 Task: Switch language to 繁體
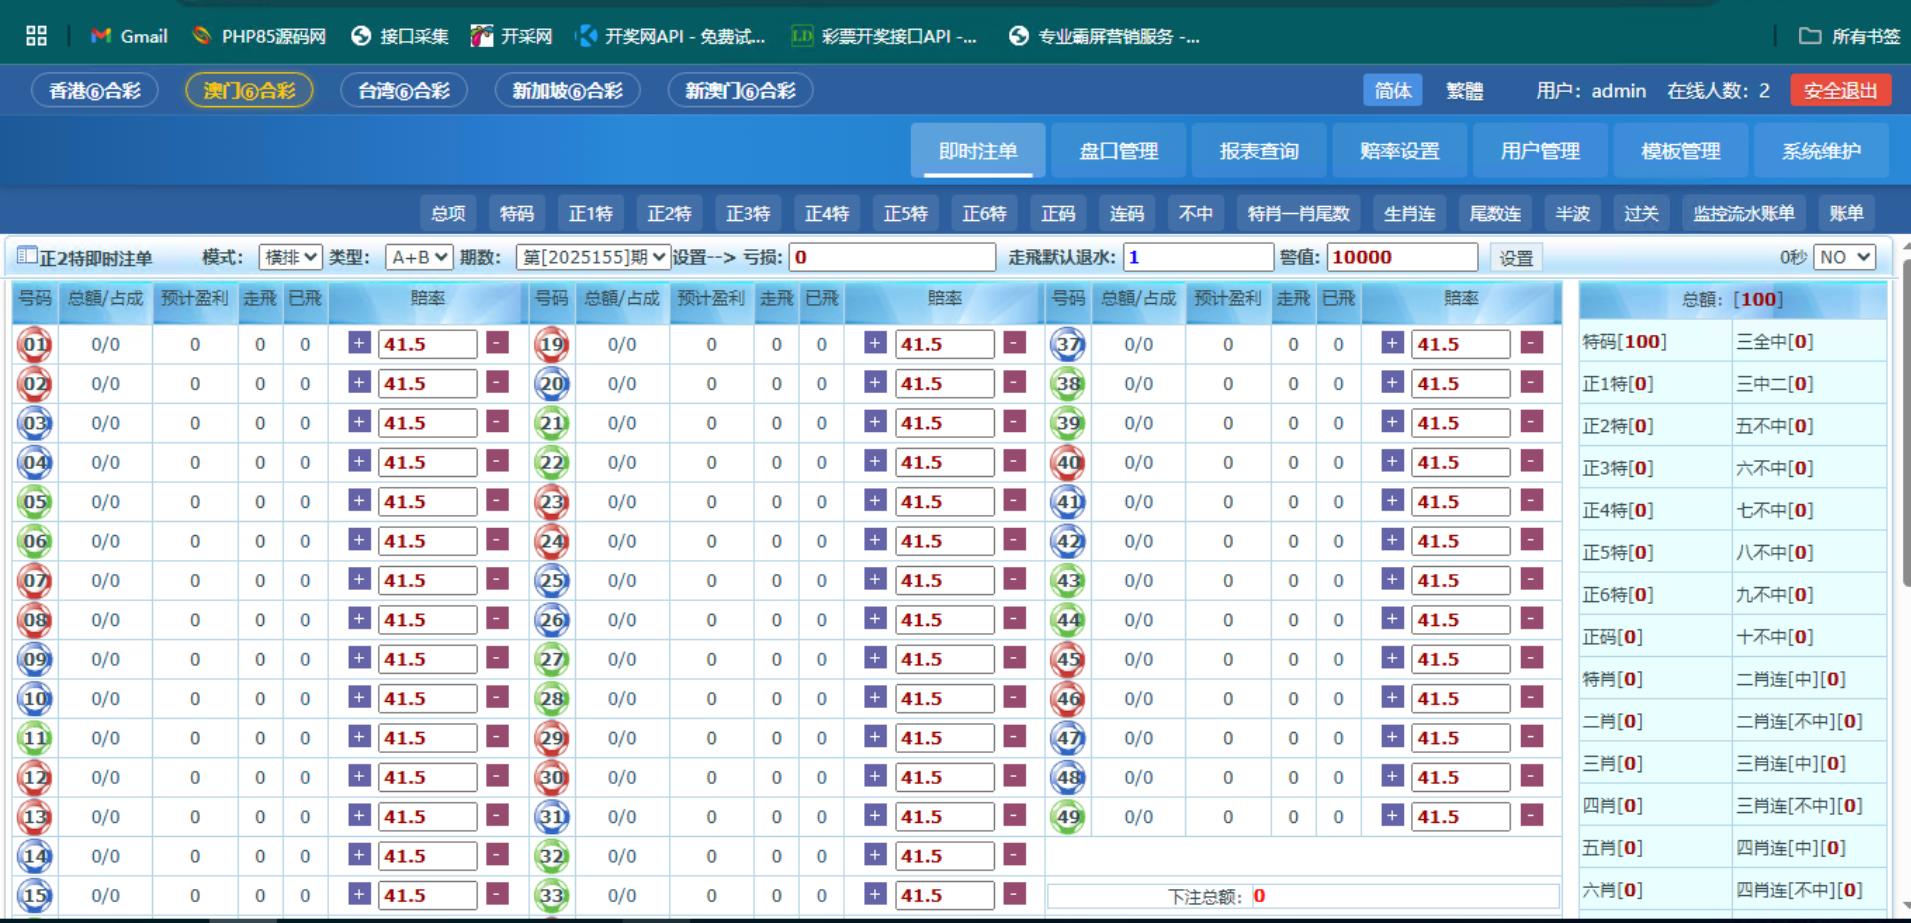[1464, 91]
